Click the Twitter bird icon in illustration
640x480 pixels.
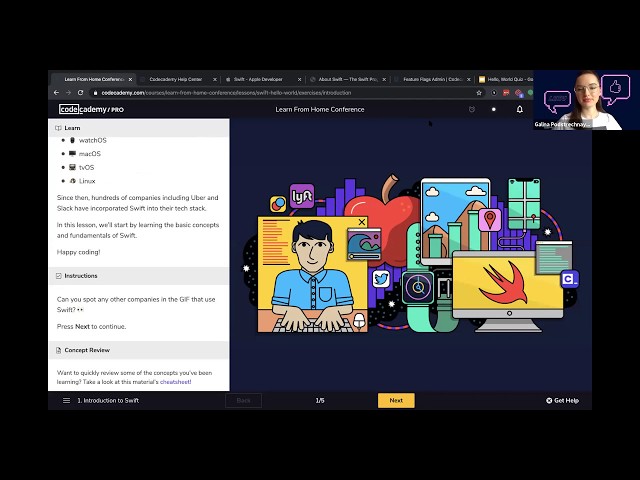tap(381, 279)
